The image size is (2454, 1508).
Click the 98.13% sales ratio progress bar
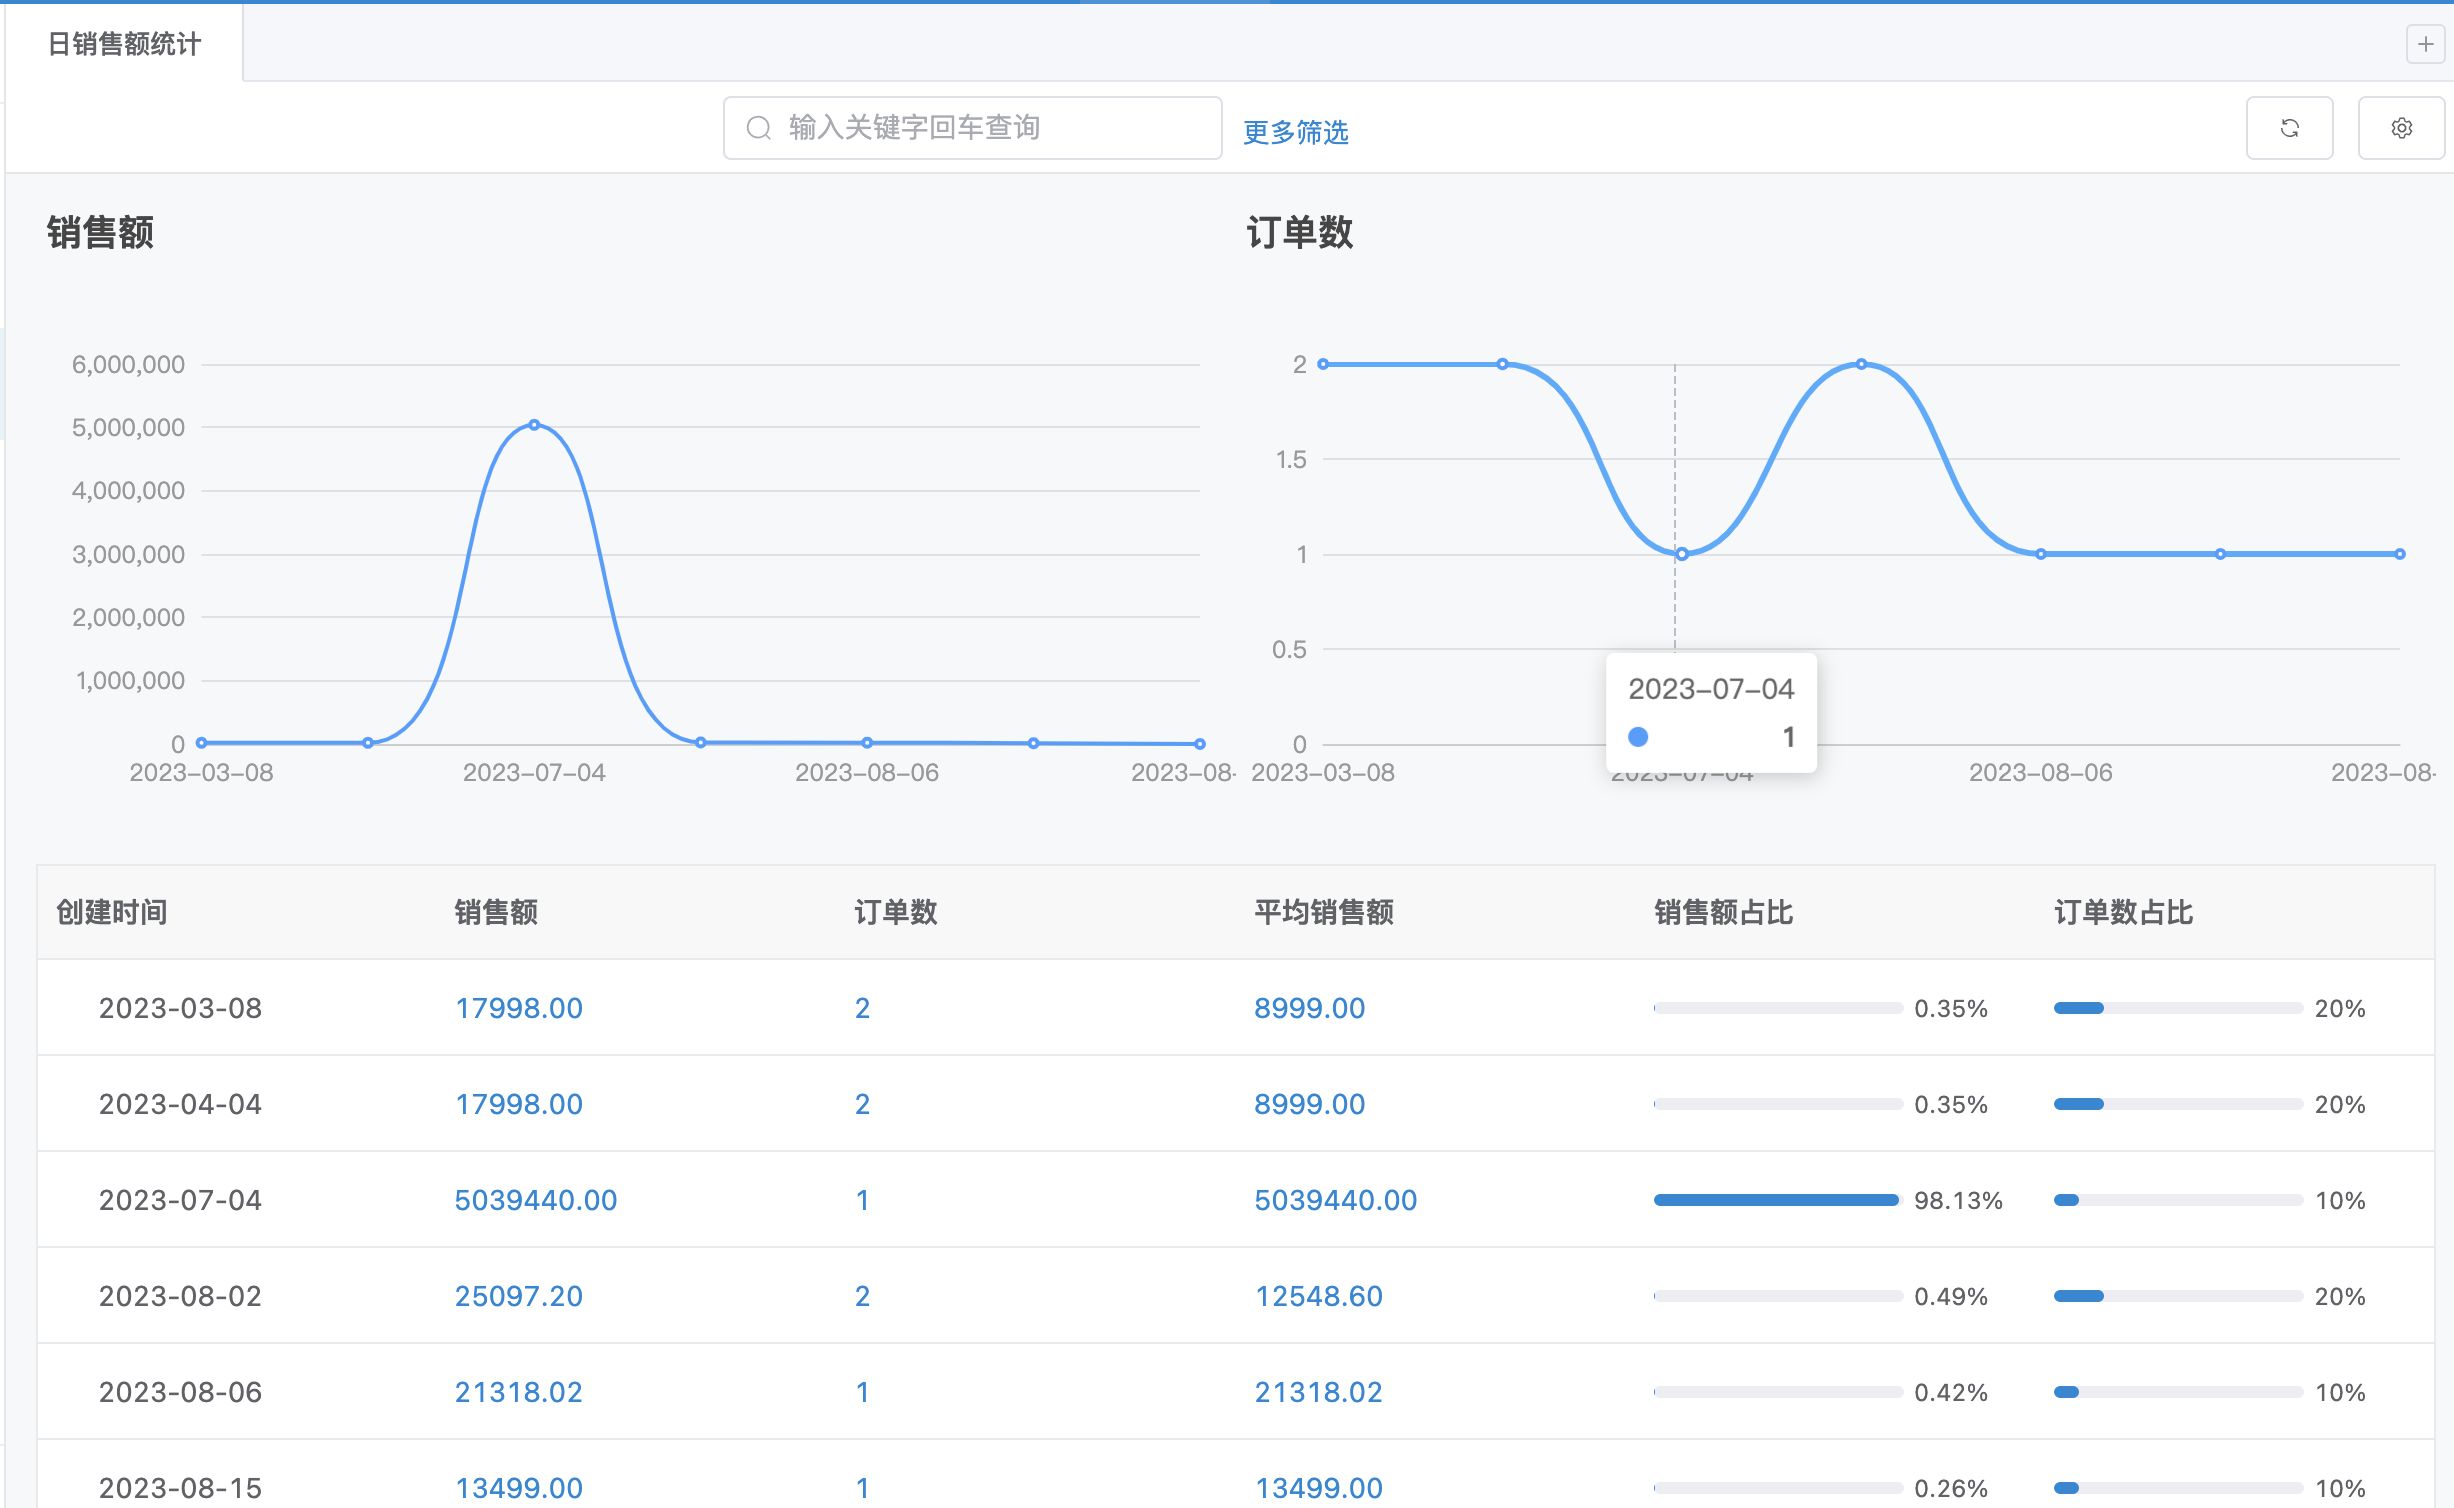[x=1776, y=1200]
